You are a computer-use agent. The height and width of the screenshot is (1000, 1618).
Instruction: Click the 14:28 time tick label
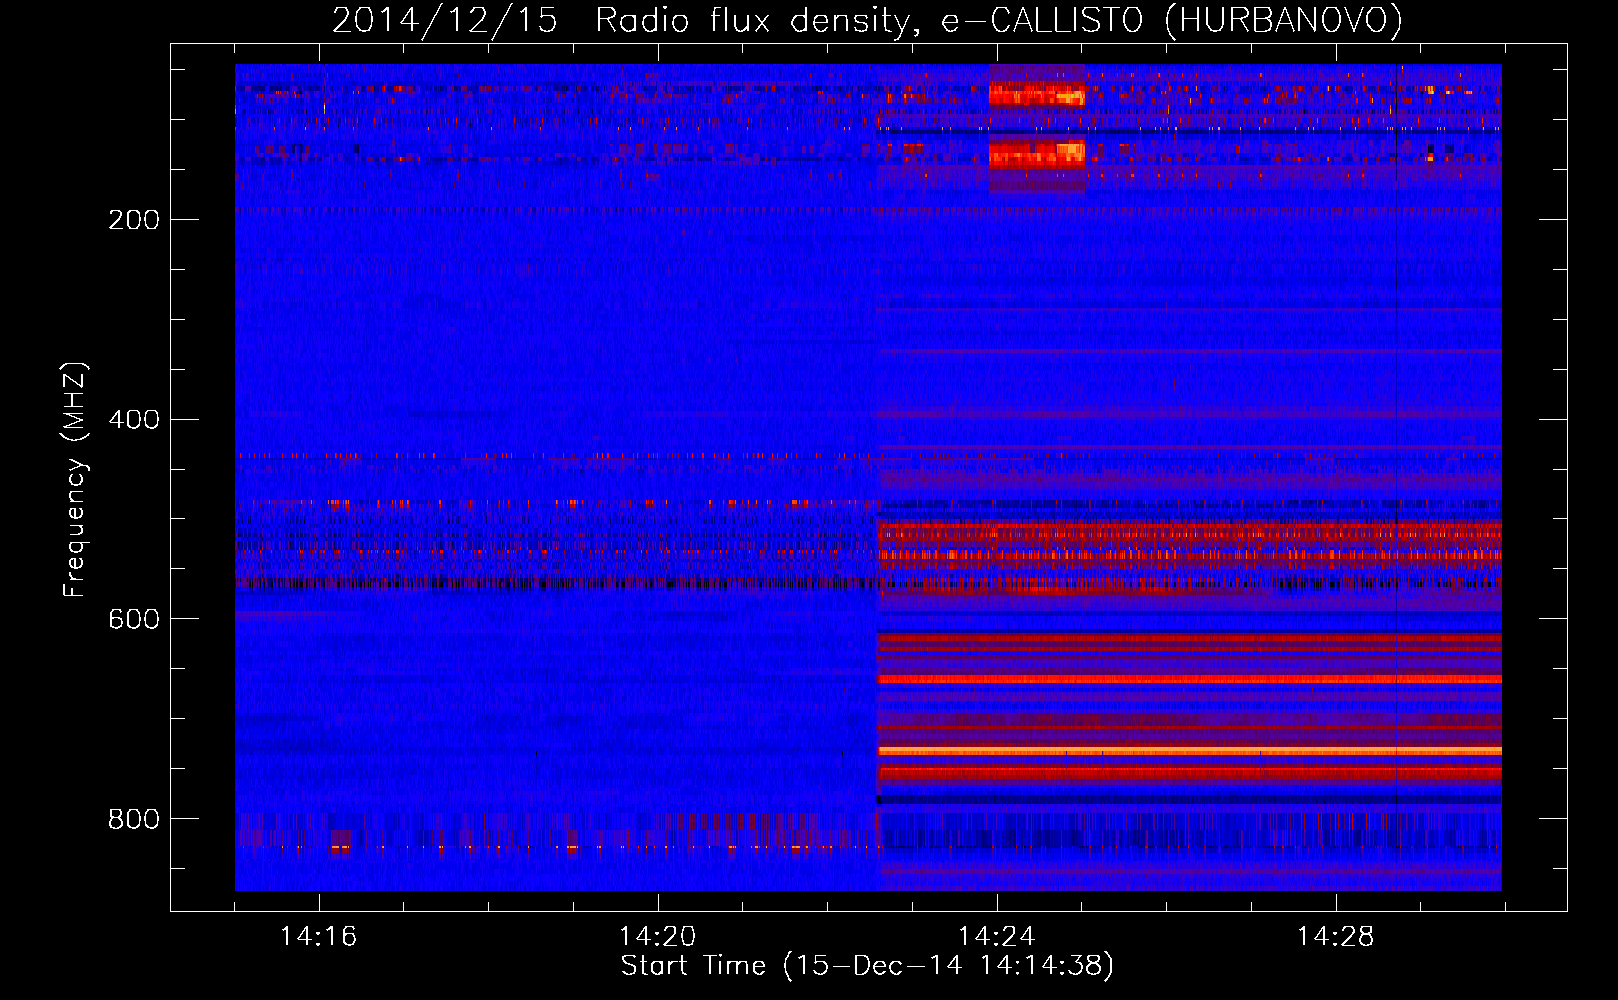click(x=1335, y=936)
